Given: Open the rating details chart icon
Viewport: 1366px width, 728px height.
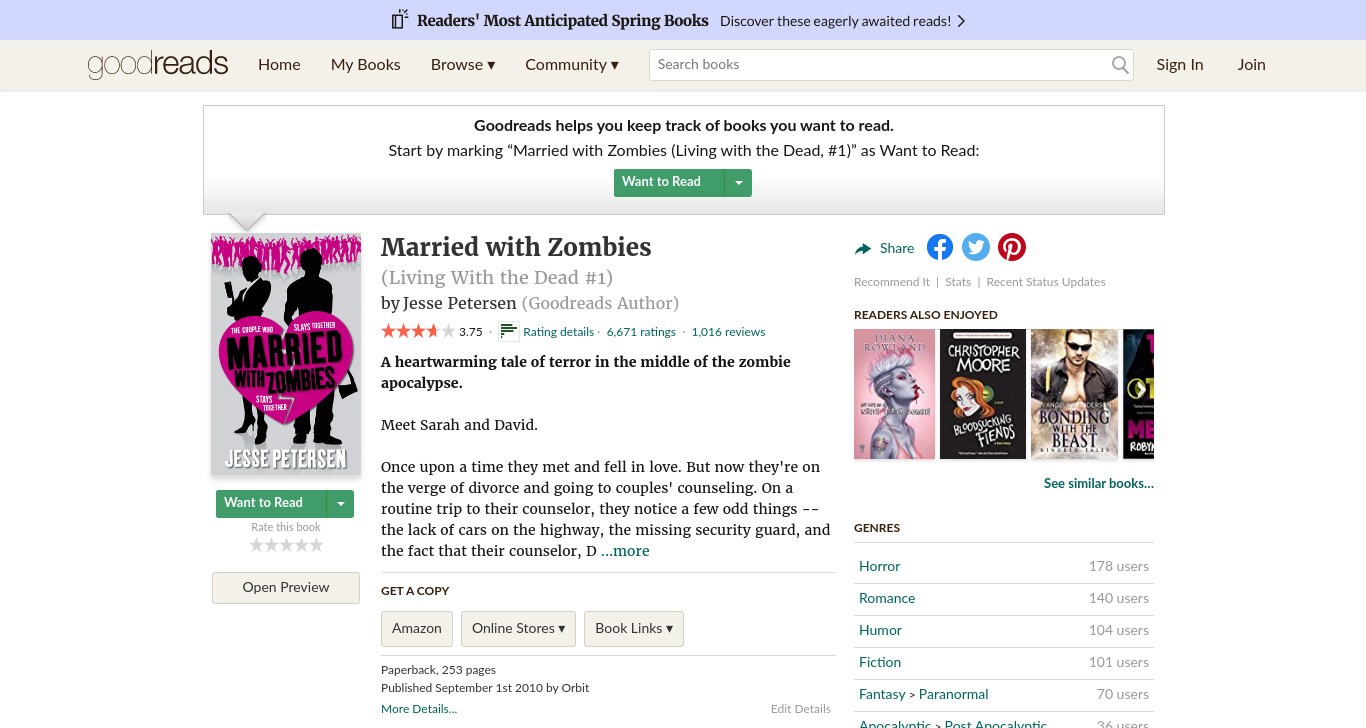Looking at the screenshot, I should coord(508,331).
